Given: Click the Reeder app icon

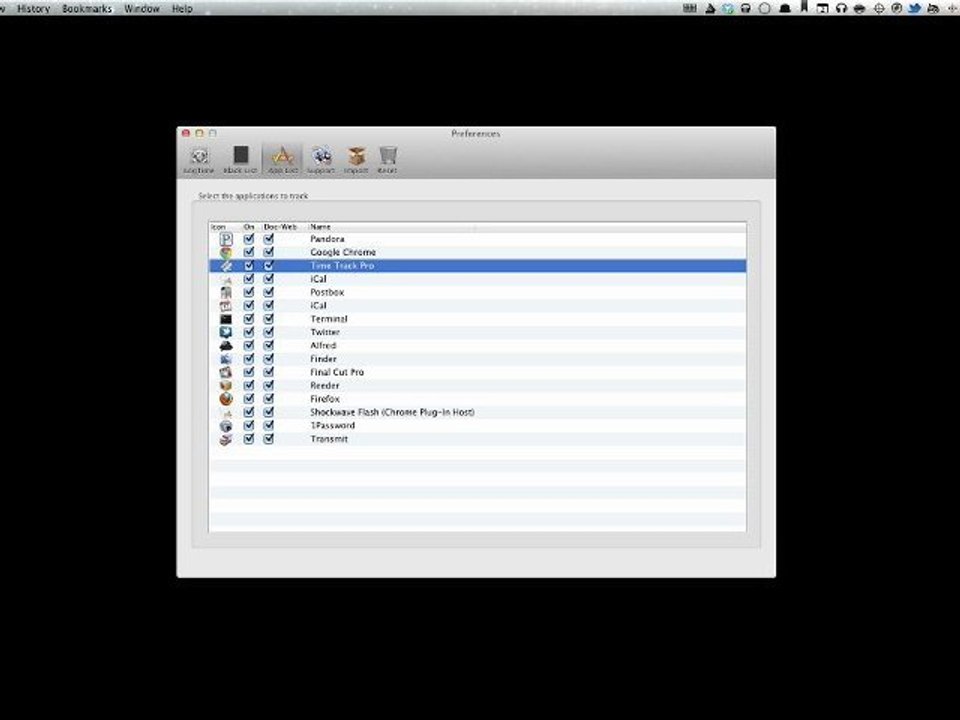Looking at the screenshot, I should click(x=226, y=386).
